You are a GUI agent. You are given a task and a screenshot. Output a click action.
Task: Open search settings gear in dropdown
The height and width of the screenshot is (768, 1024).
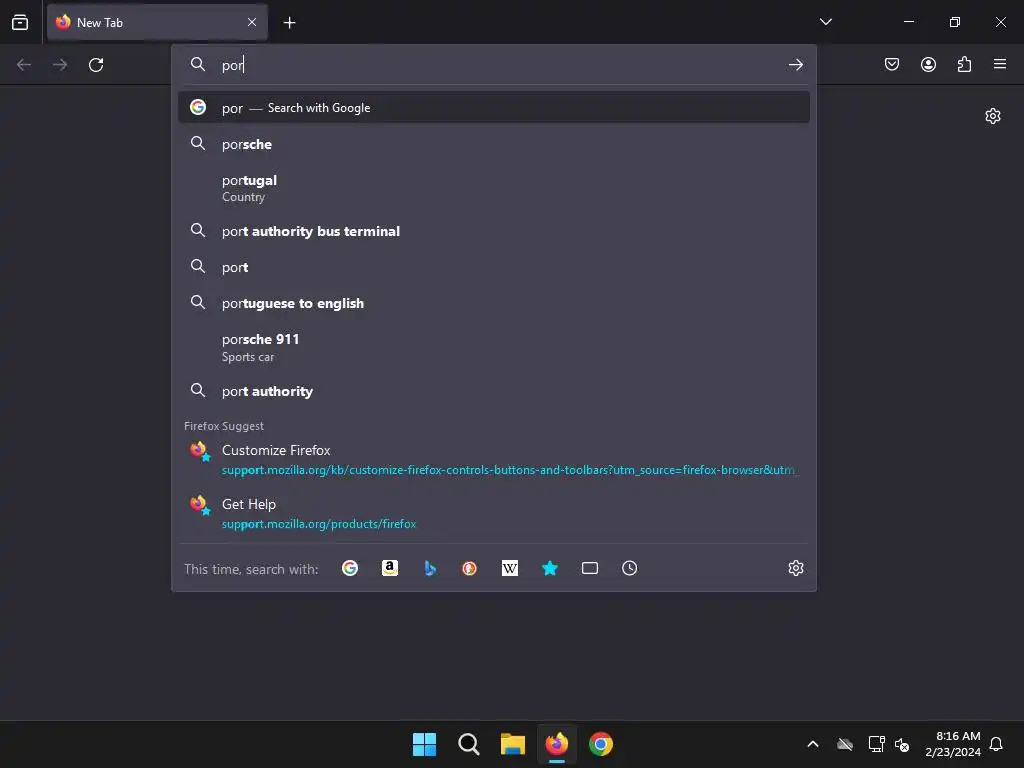tap(795, 568)
